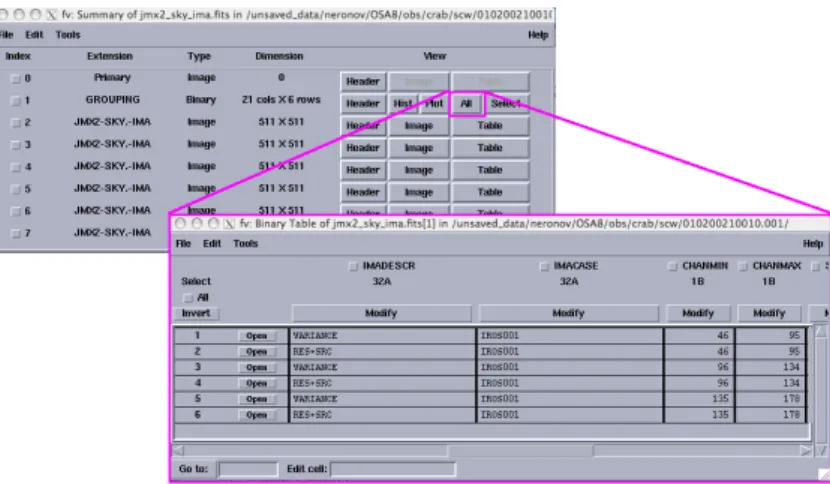Check the Select All checkbox
830x484 pixels.
tap(188, 298)
